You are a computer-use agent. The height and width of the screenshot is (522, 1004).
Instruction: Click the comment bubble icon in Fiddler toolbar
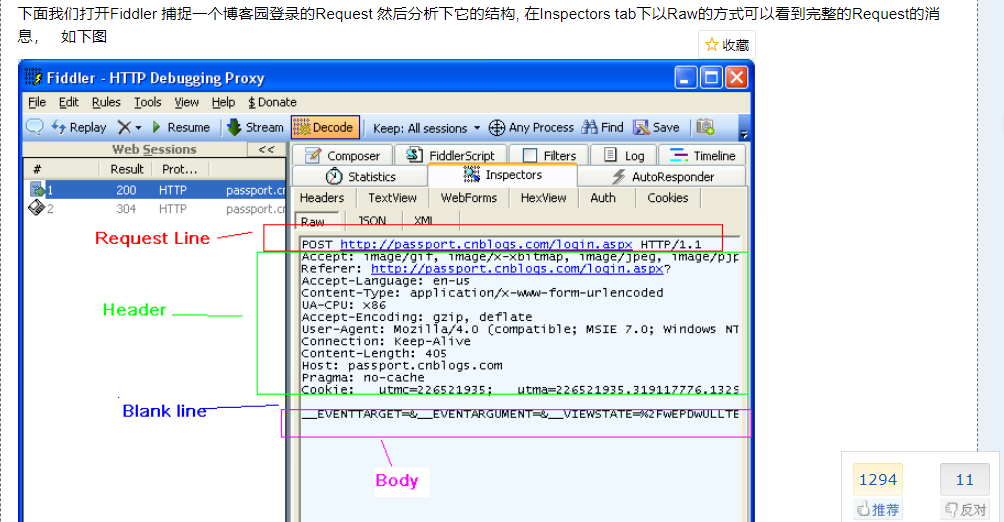pos(35,127)
